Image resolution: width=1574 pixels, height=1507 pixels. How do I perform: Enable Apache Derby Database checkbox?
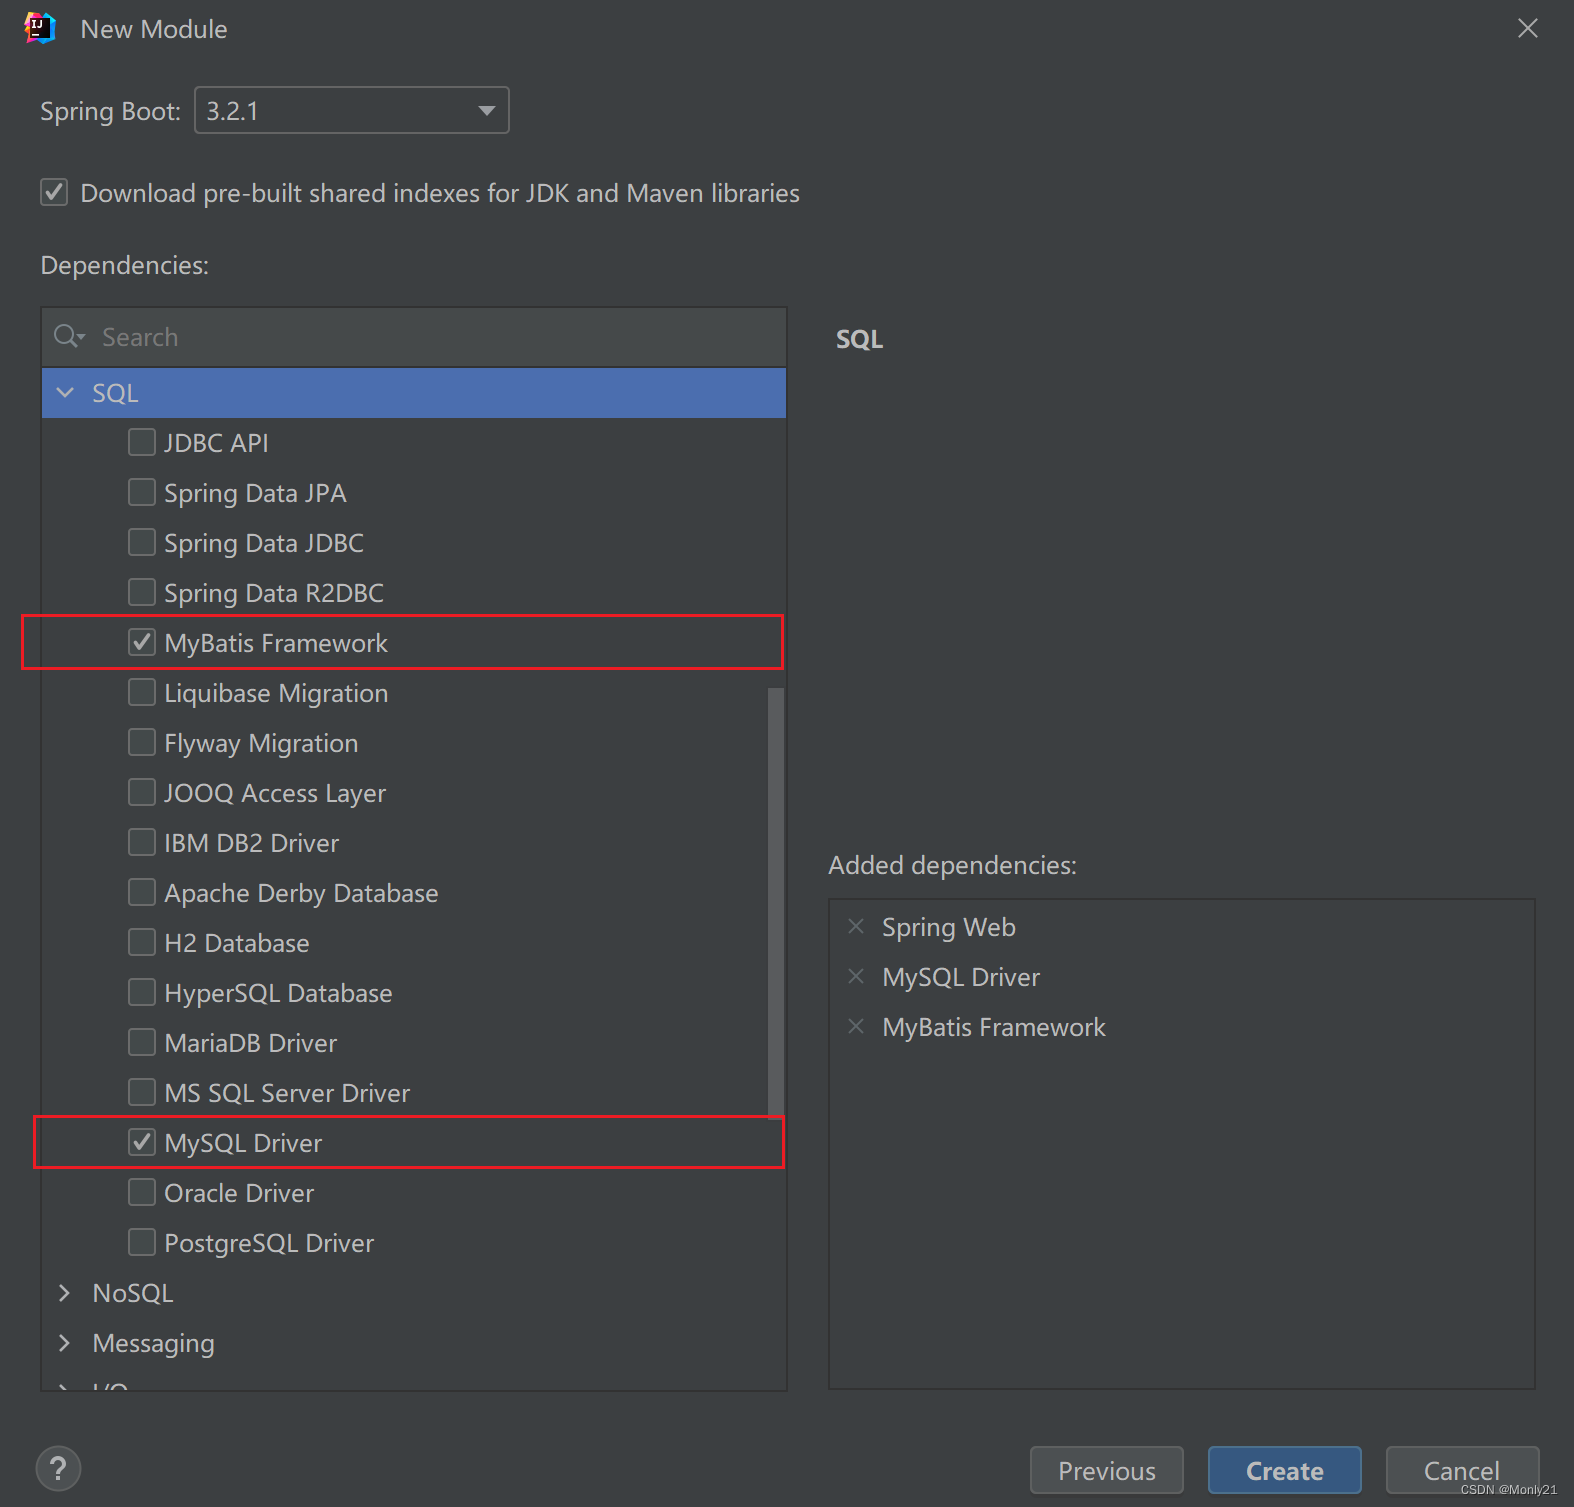pos(142,892)
